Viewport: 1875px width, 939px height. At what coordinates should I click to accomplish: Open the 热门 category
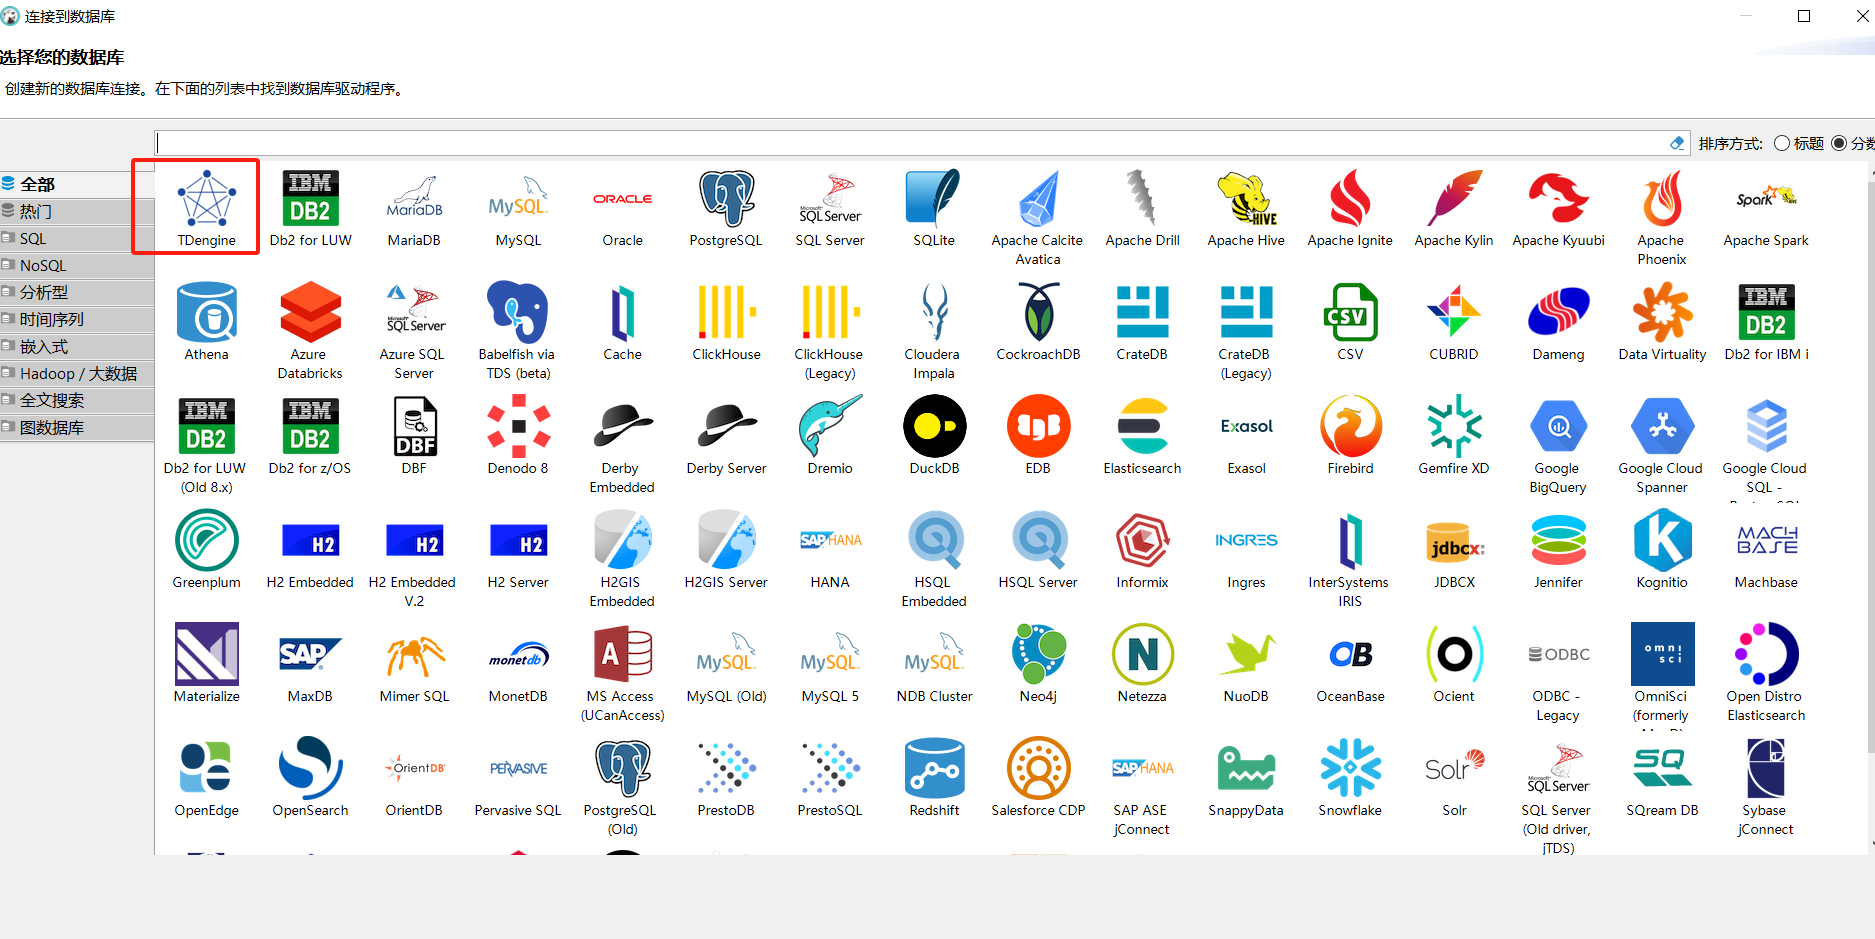click(x=77, y=211)
